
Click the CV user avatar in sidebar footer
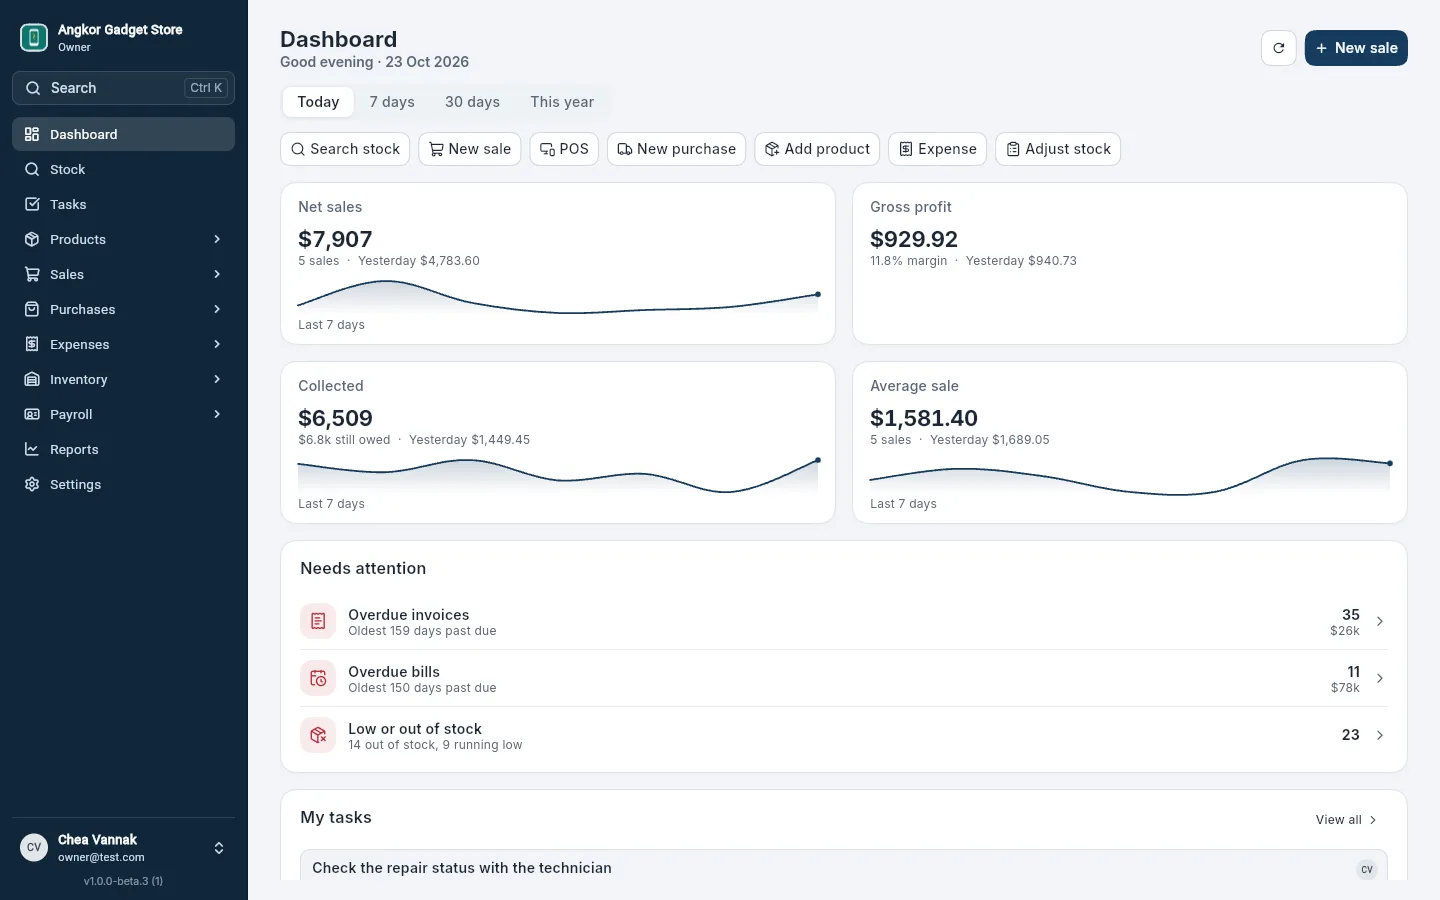coord(34,847)
